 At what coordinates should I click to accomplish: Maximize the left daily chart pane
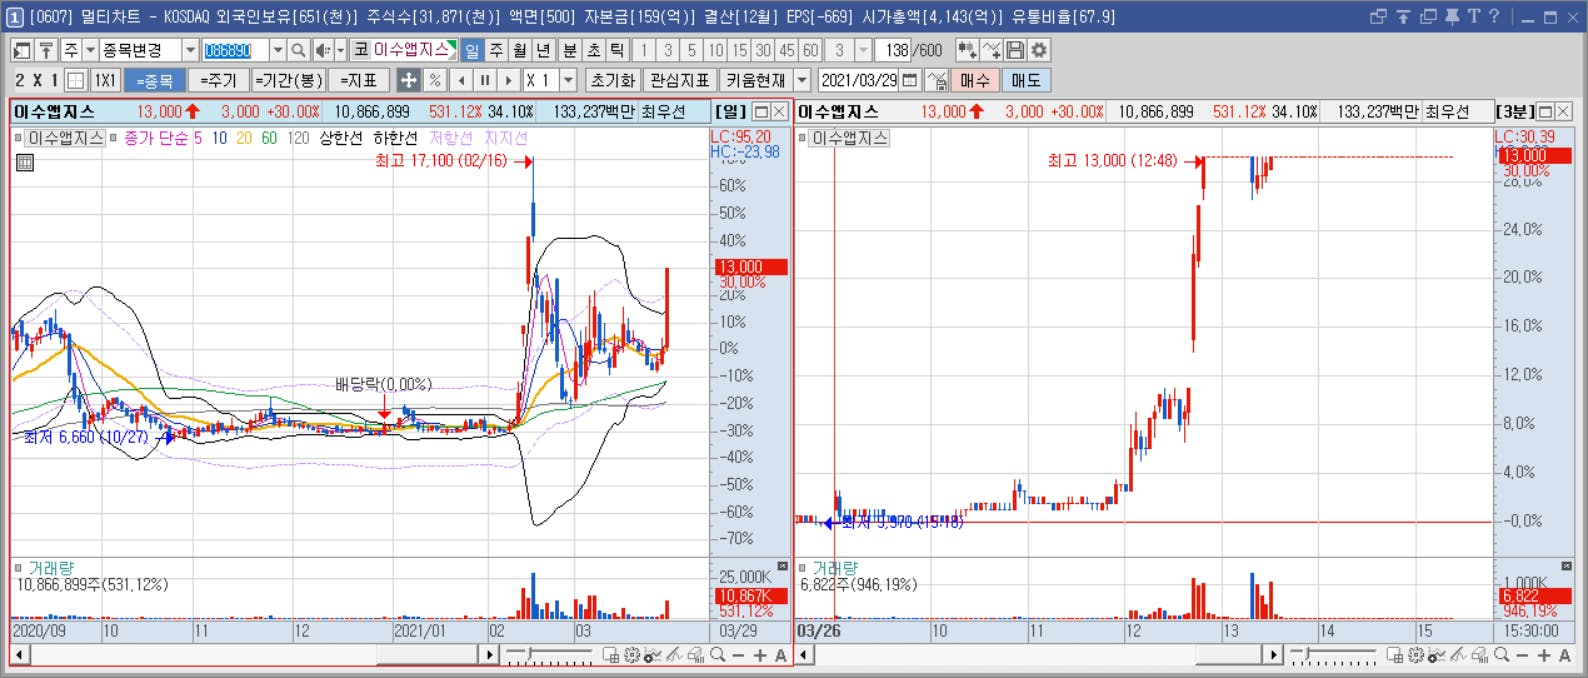761,111
